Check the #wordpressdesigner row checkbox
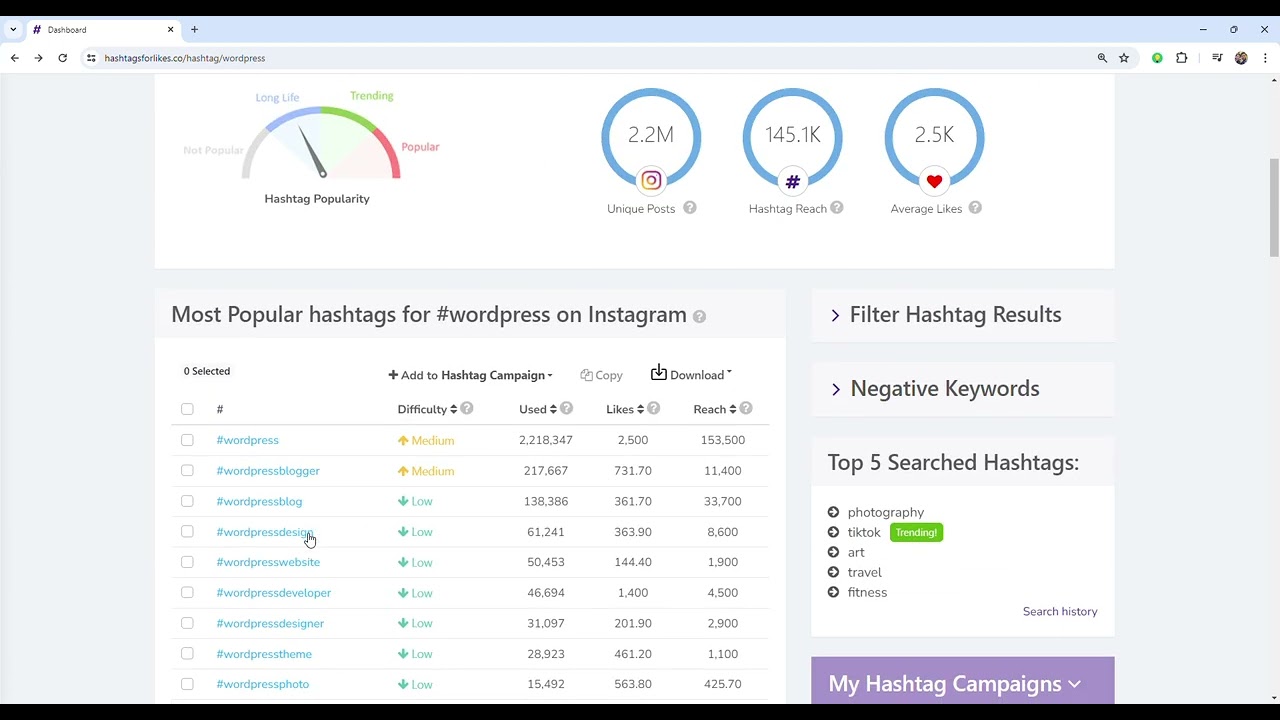1280x720 pixels. [187, 623]
